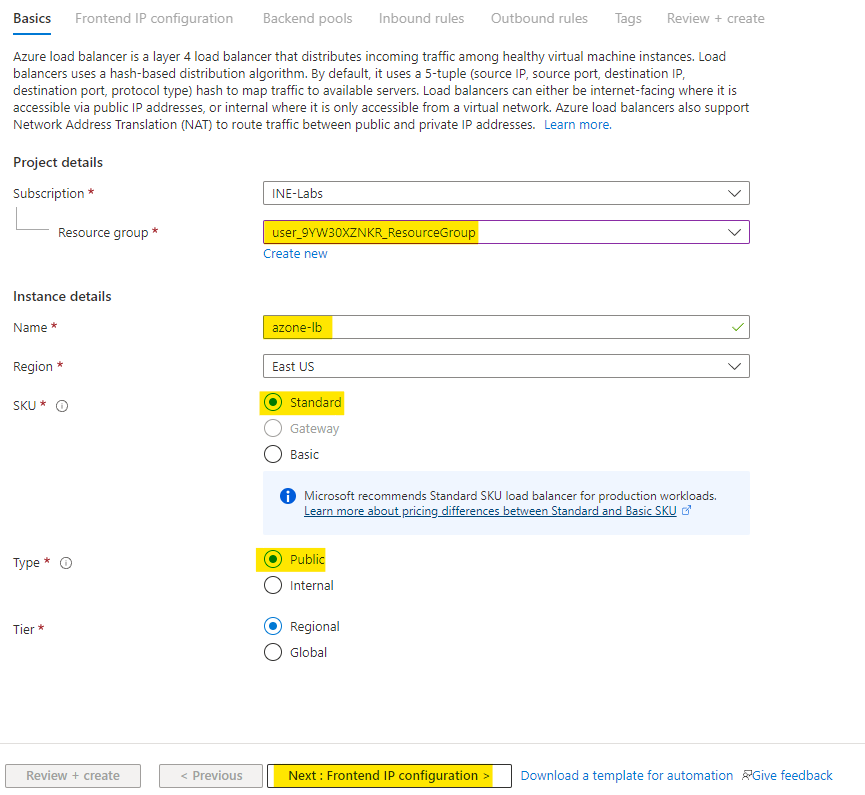
Task: Open the Region dropdown showing East US
Action: (505, 366)
